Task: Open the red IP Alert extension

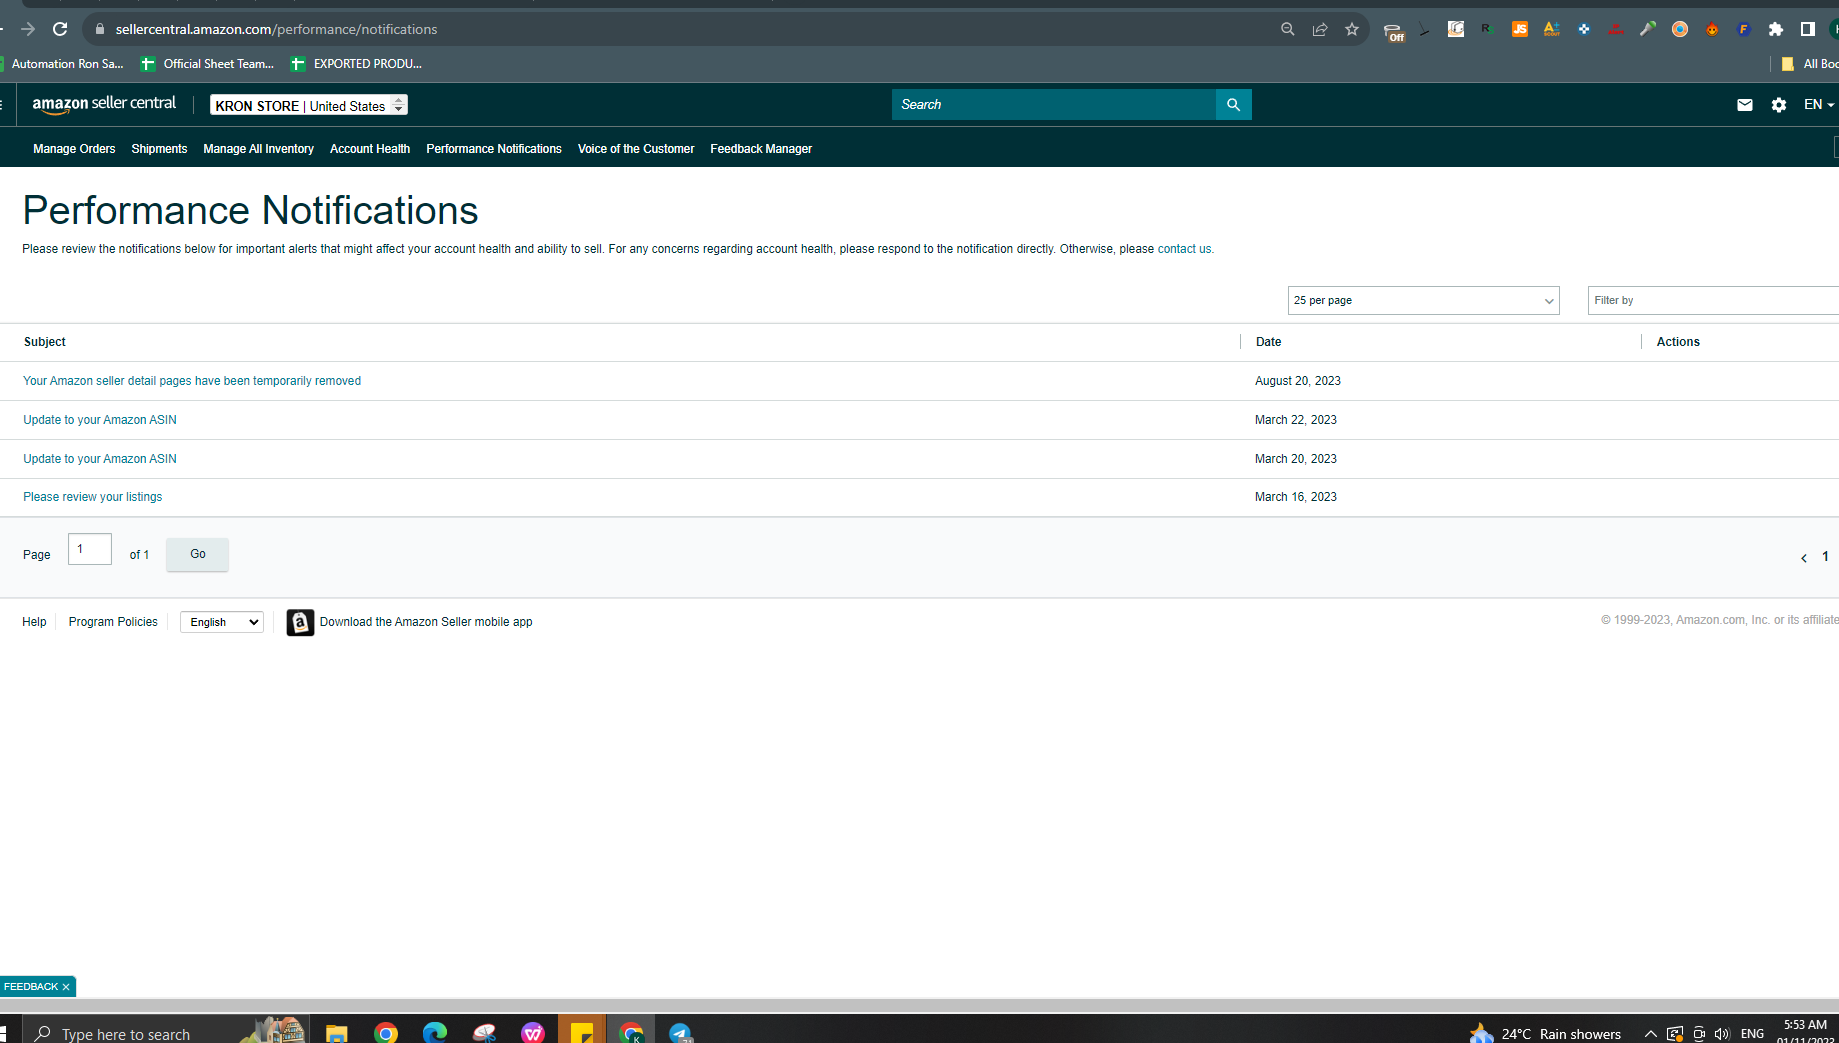Action: (1616, 29)
